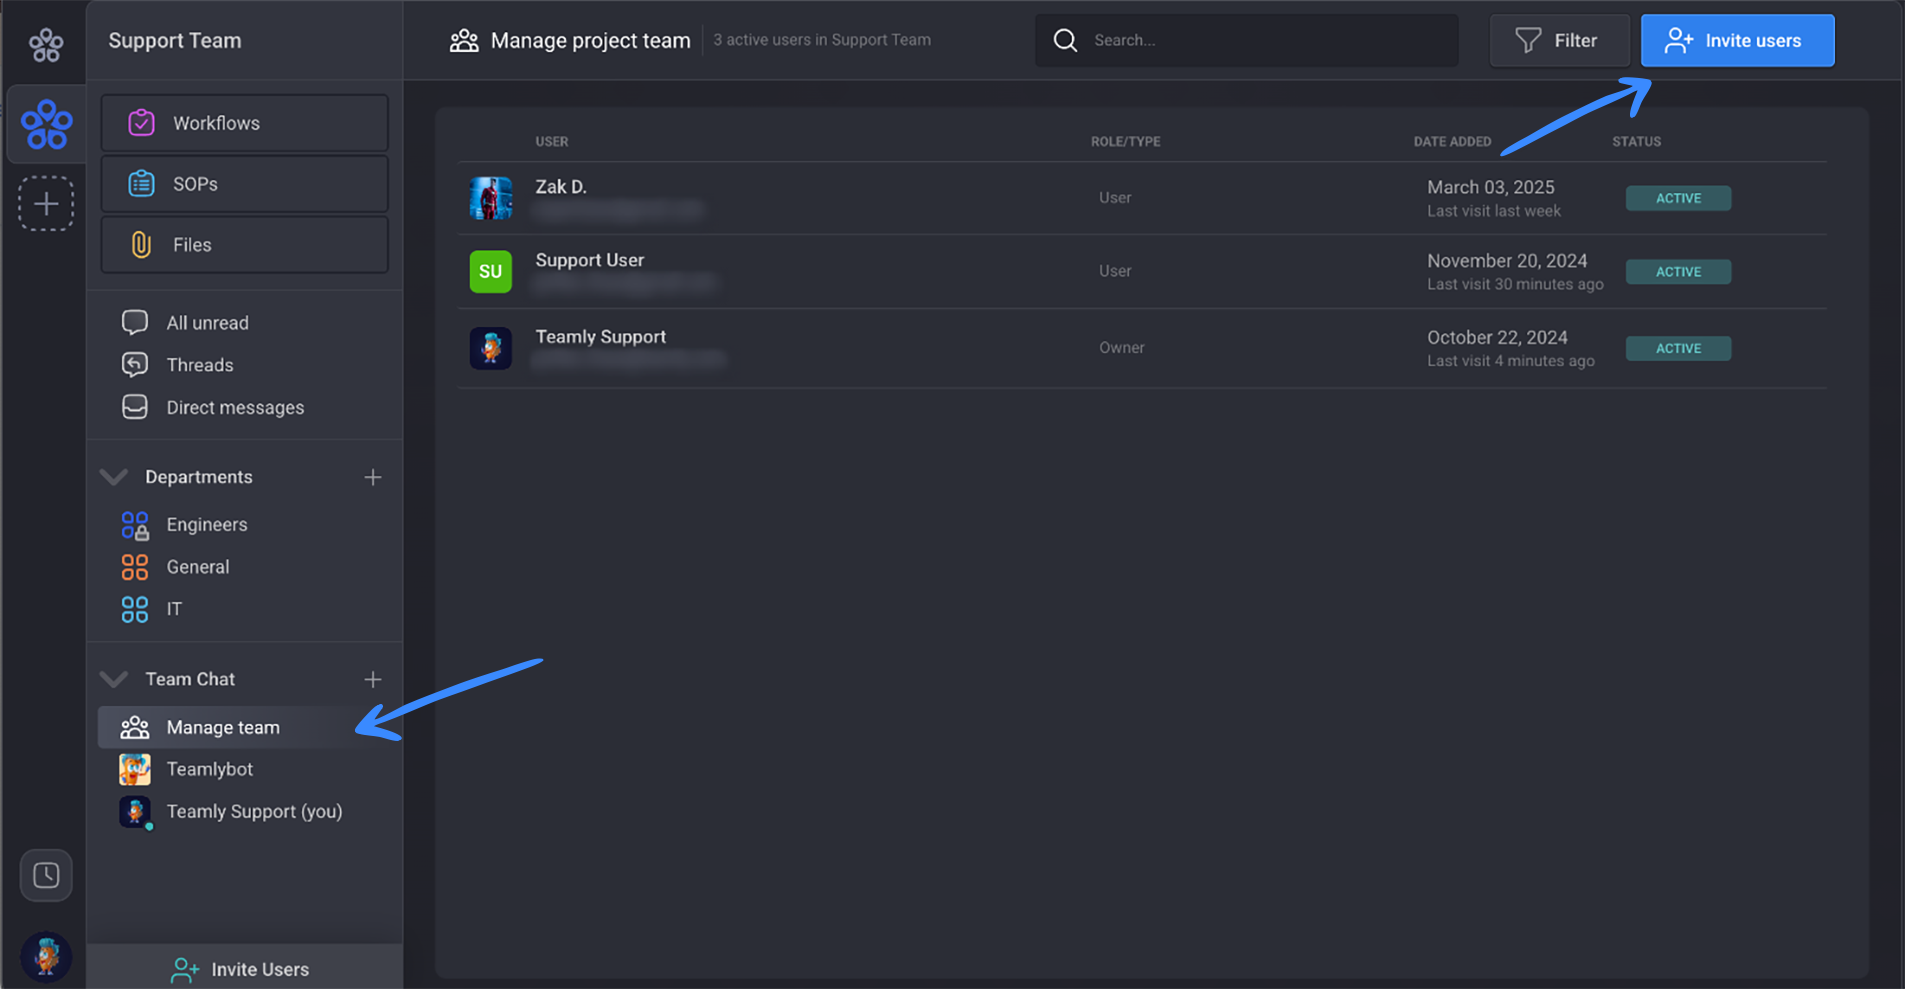This screenshot has height=989, width=1905.
Task: Click the DATE ADDED column header
Action: point(1452,142)
